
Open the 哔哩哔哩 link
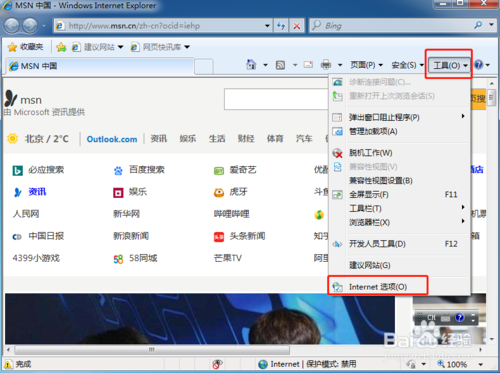(231, 214)
